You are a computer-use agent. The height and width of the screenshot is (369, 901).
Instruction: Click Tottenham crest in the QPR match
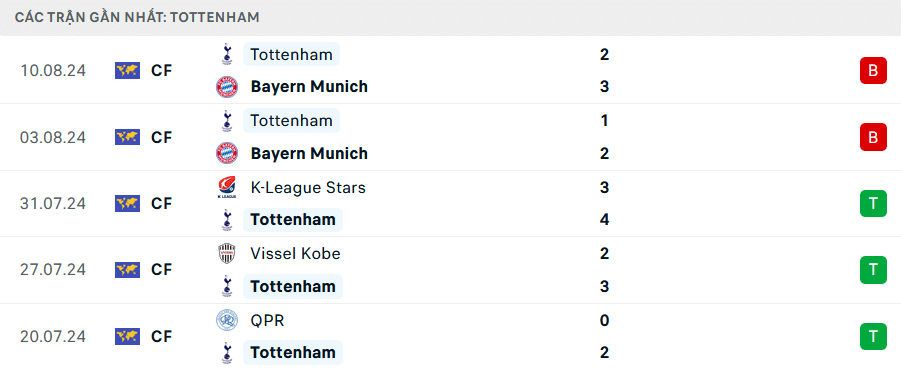click(227, 352)
